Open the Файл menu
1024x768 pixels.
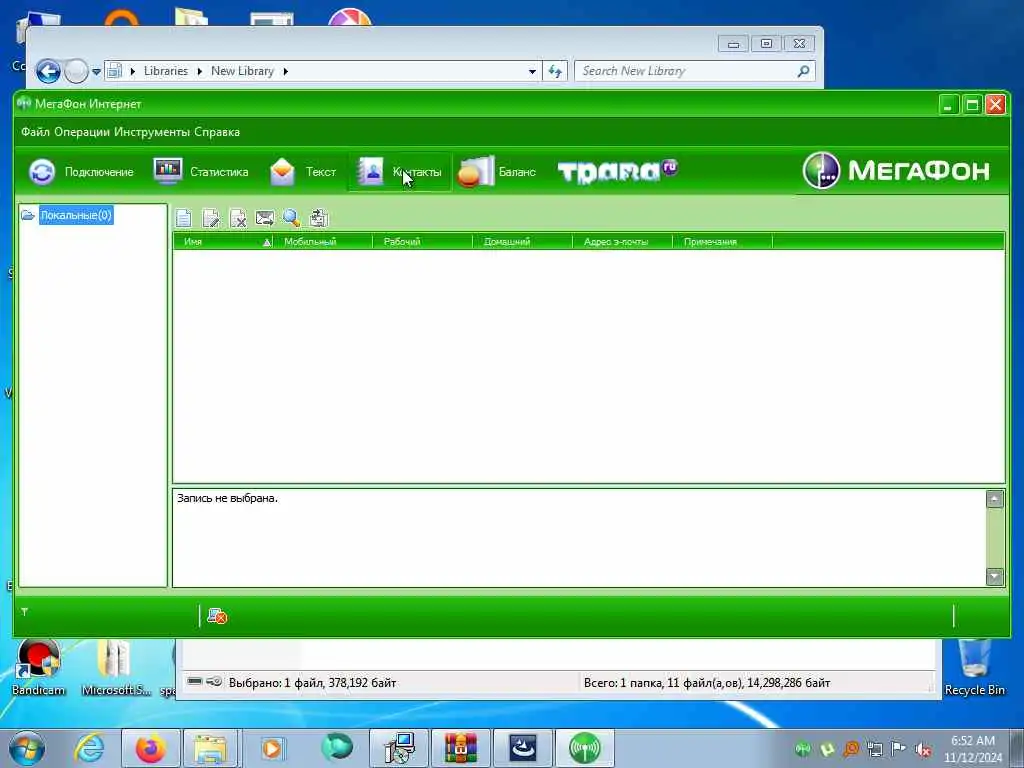[x=35, y=132]
